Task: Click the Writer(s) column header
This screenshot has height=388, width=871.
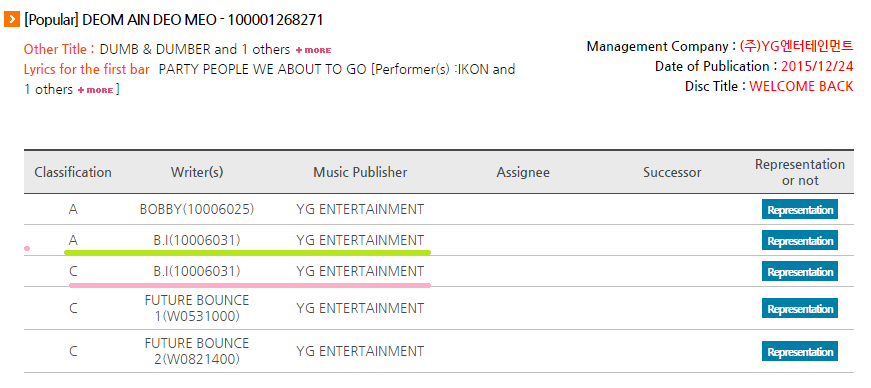Action: point(197,172)
